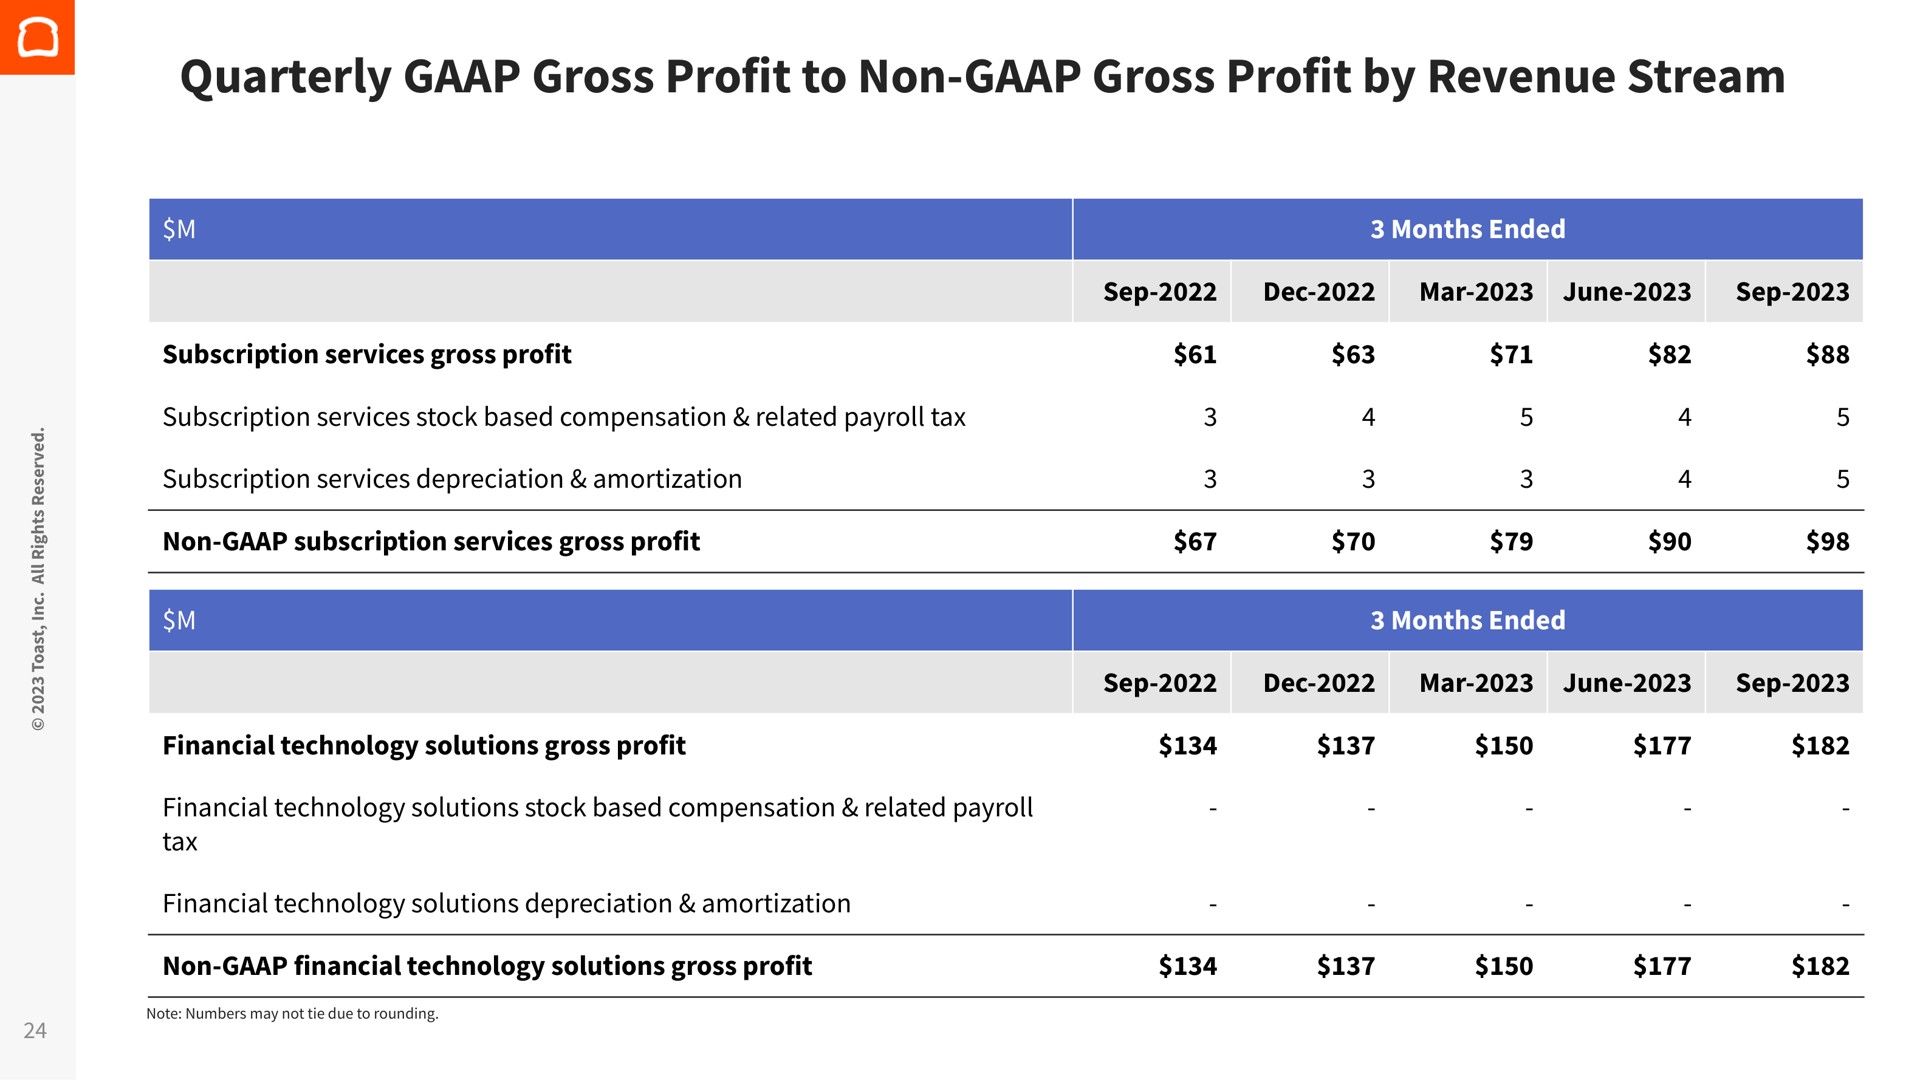Viewport: 1920px width, 1080px height.
Task: Click the $M label in financial technology table
Action: tap(179, 620)
